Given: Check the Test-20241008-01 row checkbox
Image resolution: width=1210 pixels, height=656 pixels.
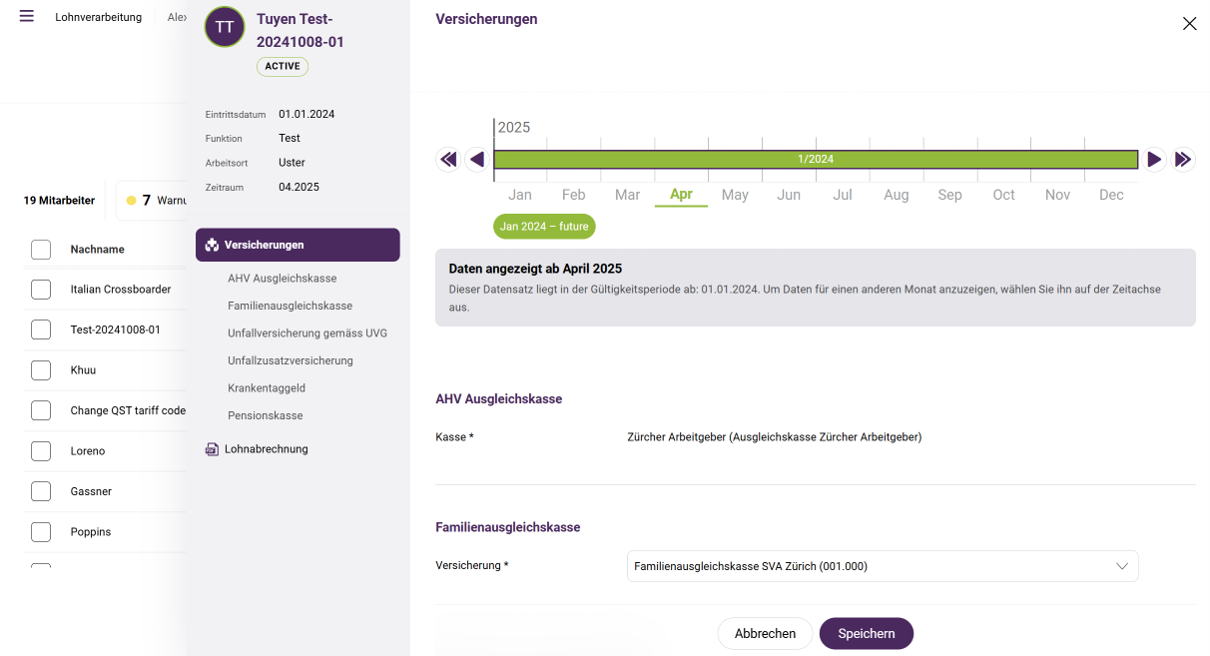Looking at the screenshot, I should [41, 329].
